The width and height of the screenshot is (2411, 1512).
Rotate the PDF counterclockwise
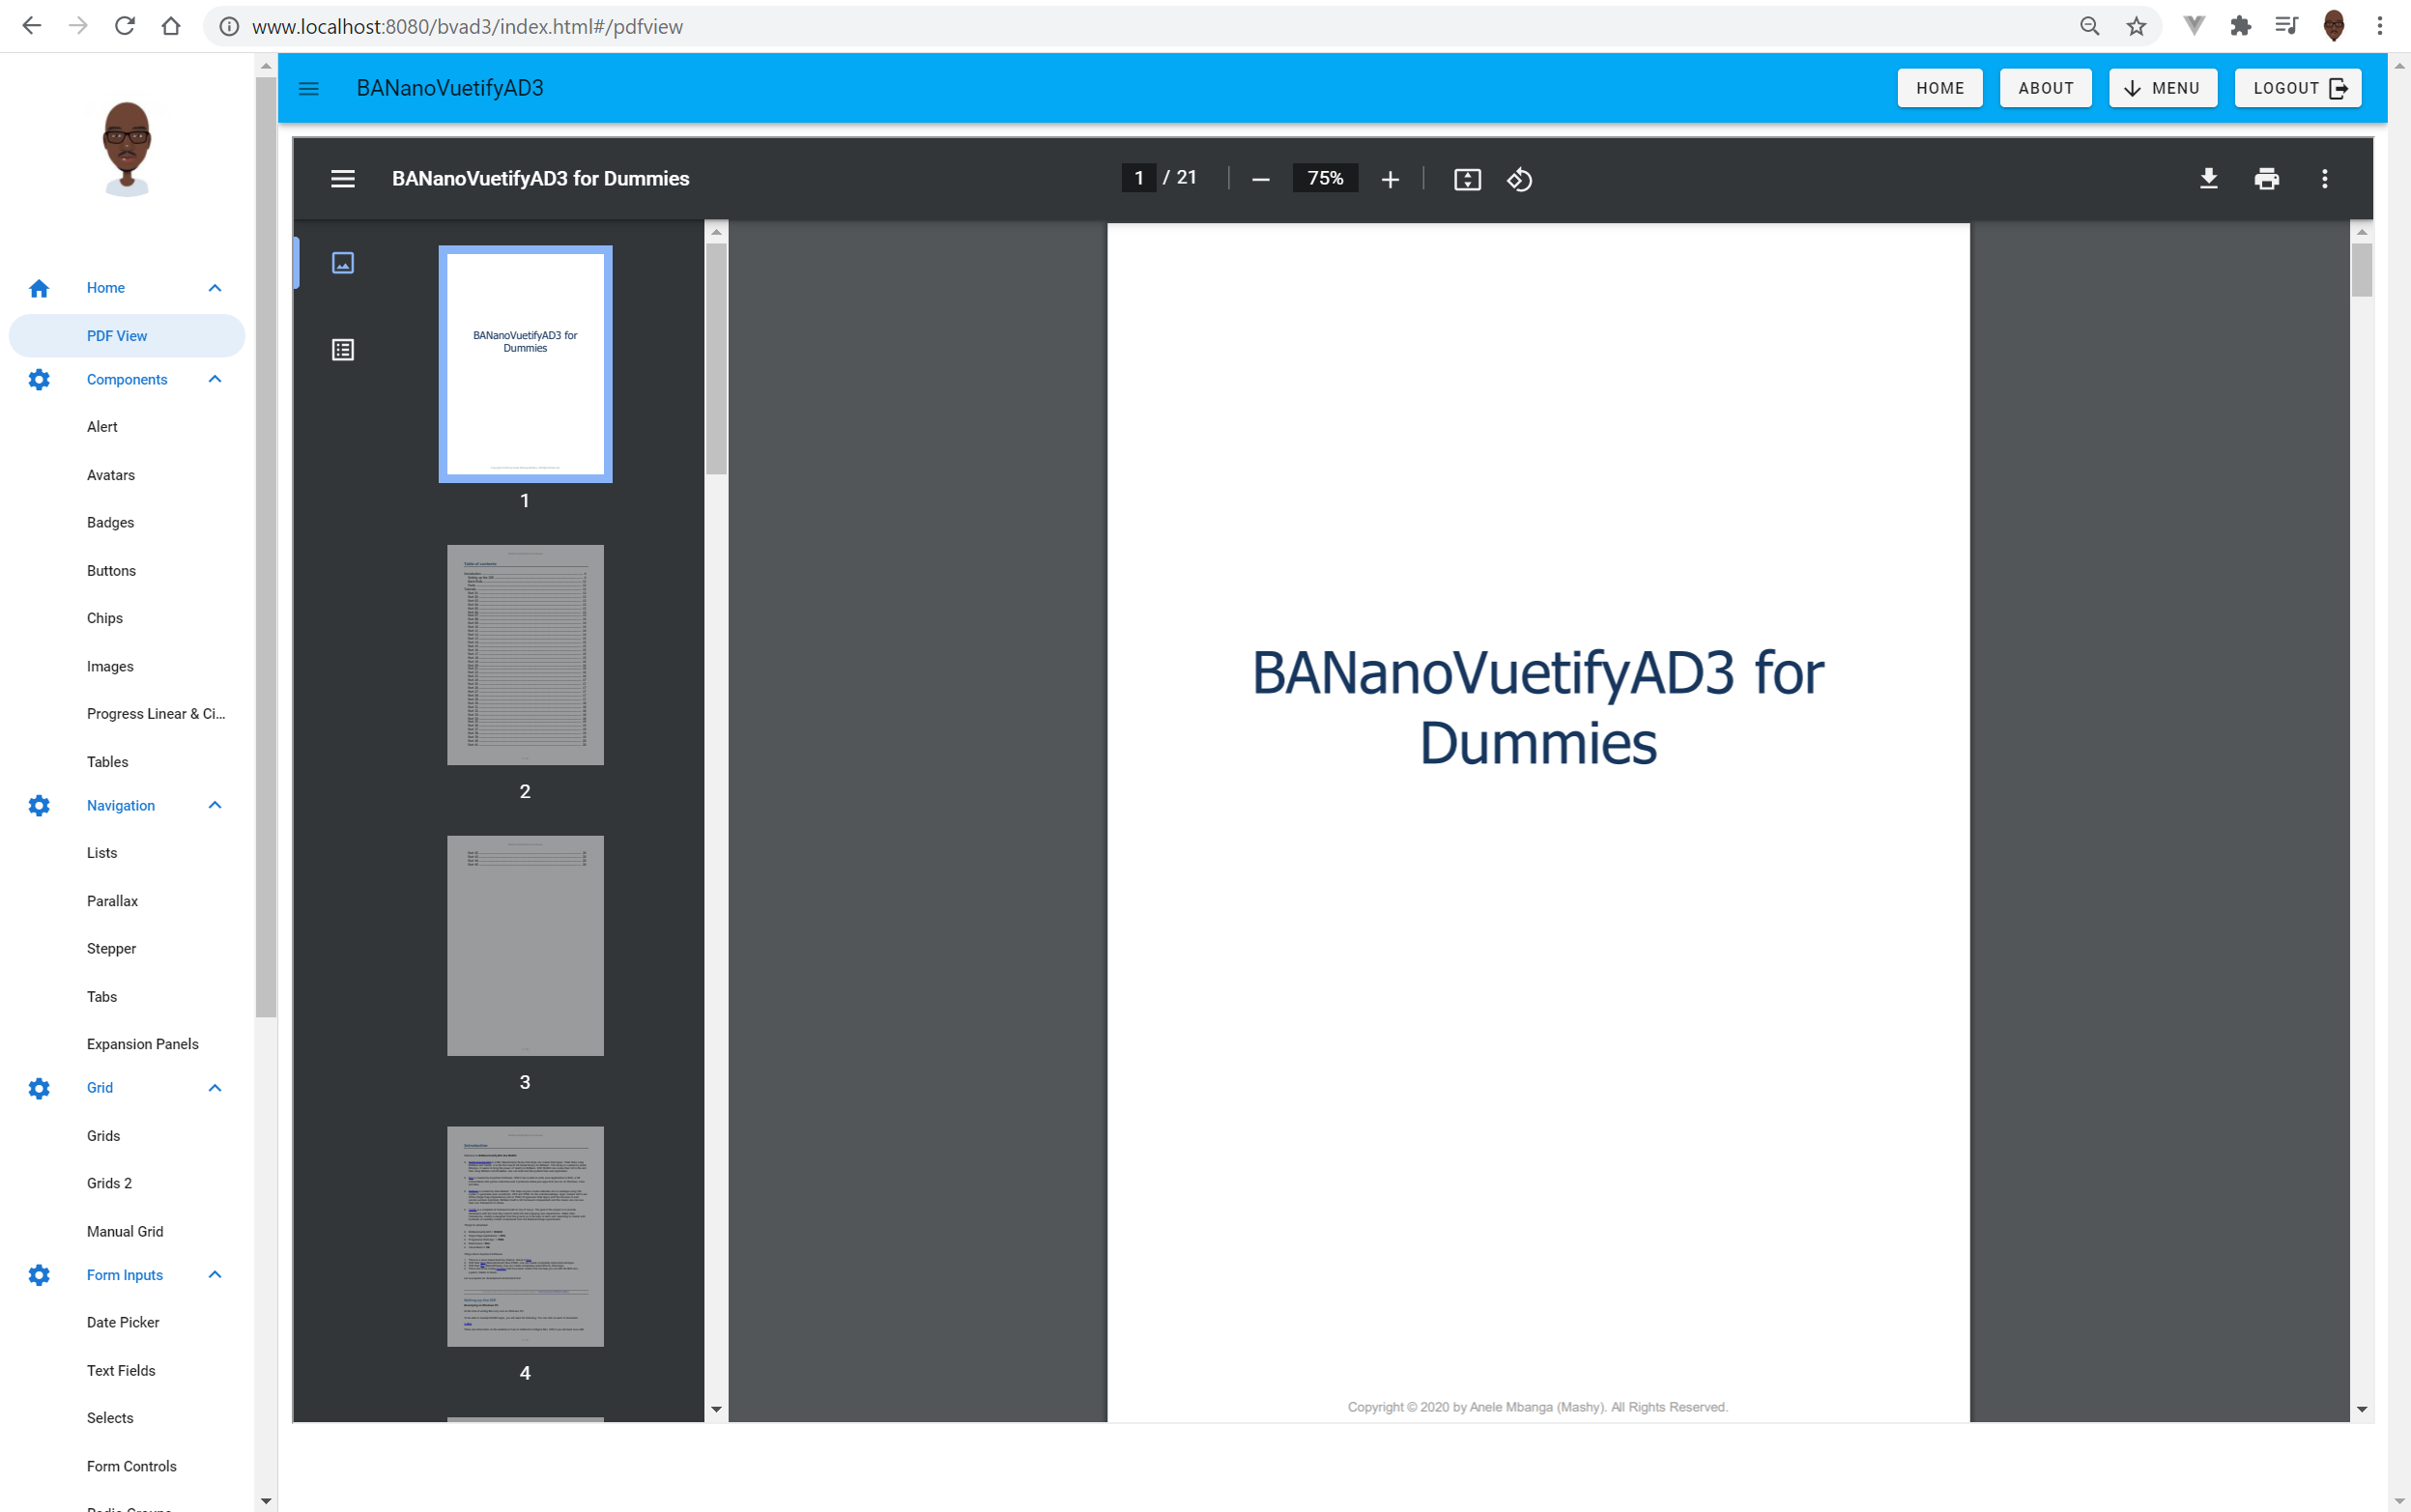click(x=1519, y=179)
